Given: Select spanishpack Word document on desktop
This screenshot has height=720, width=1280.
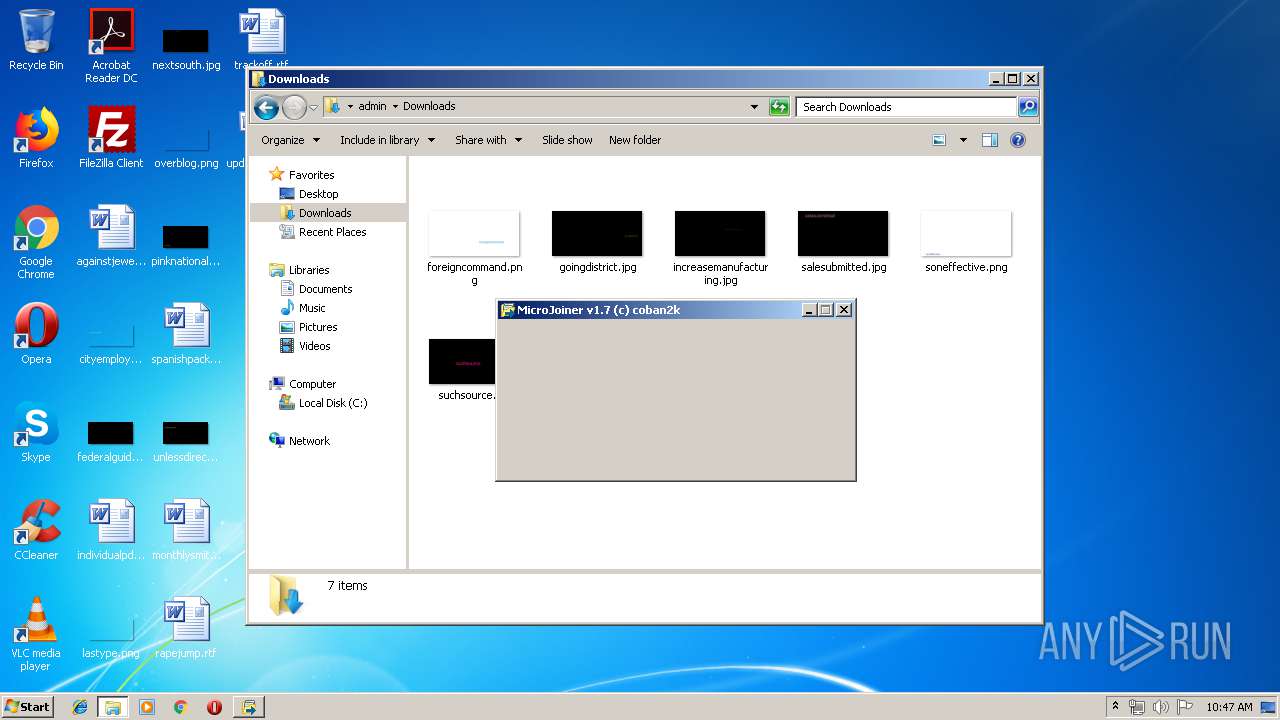Looking at the screenshot, I should 186,334.
